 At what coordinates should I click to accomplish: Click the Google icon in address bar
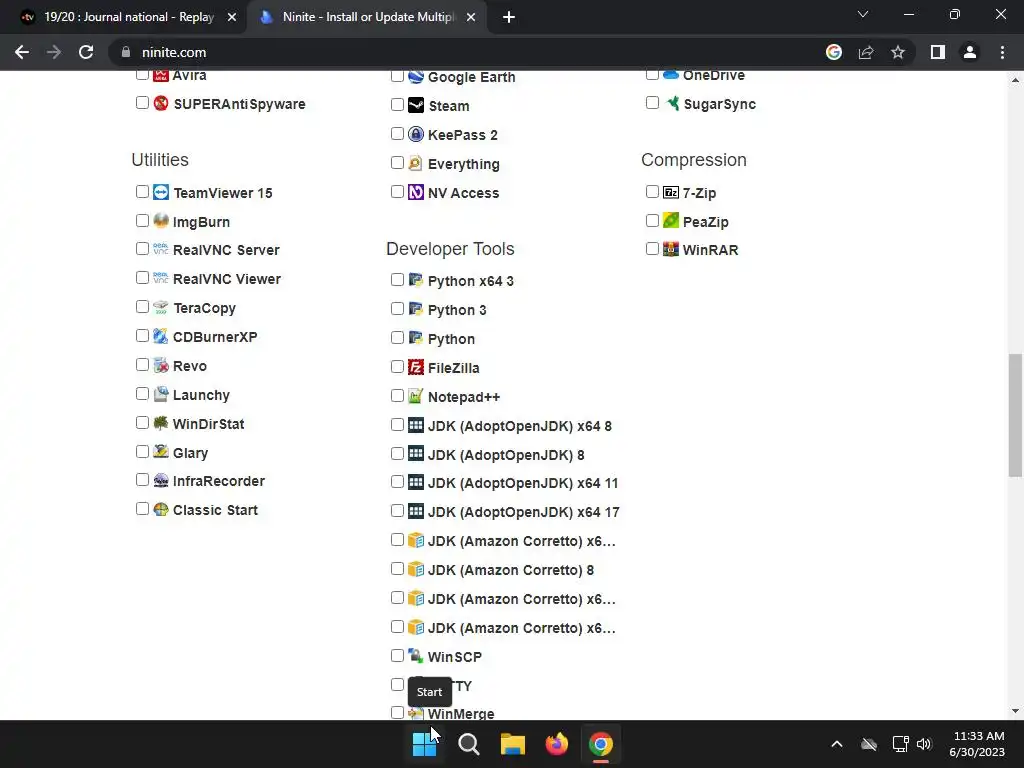click(x=834, y=52)
